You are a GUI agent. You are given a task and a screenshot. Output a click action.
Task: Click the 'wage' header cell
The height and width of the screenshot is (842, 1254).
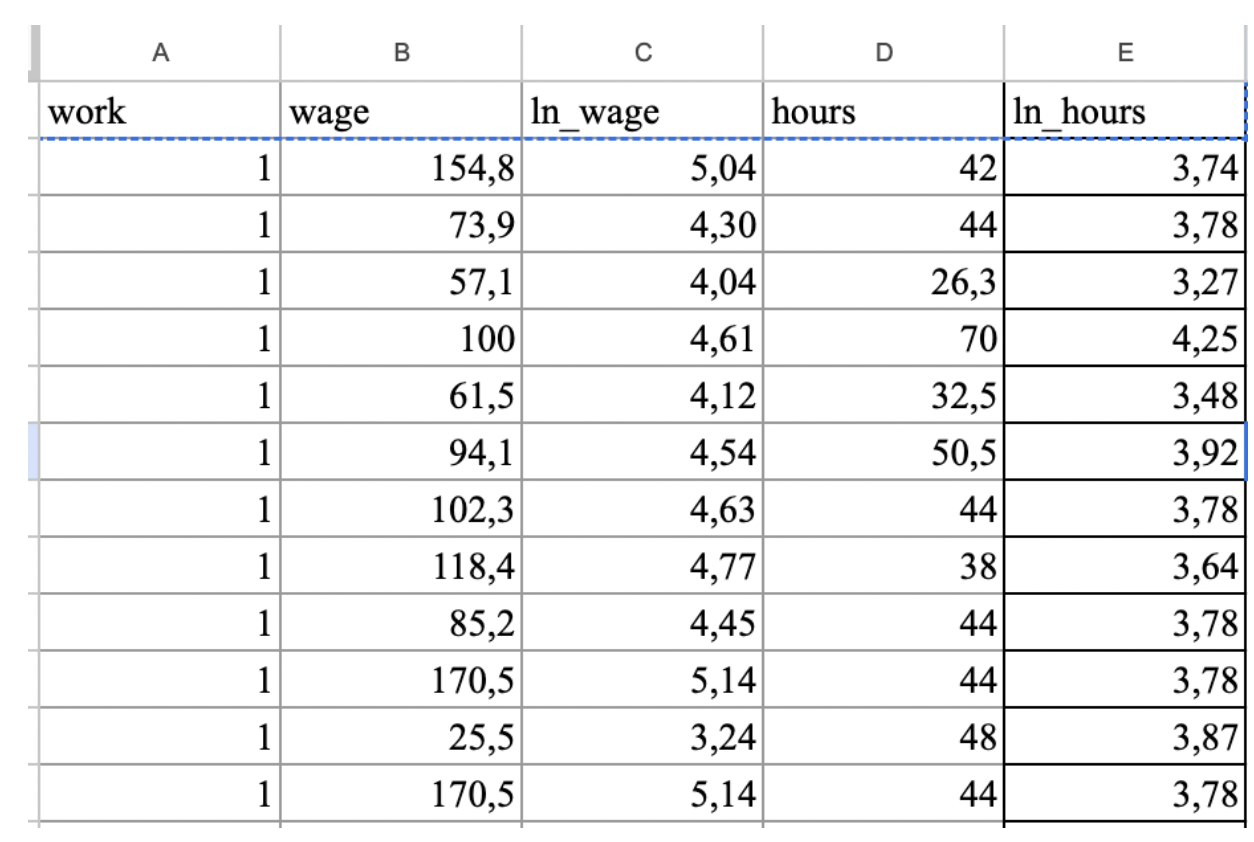(x=401, y=112)
